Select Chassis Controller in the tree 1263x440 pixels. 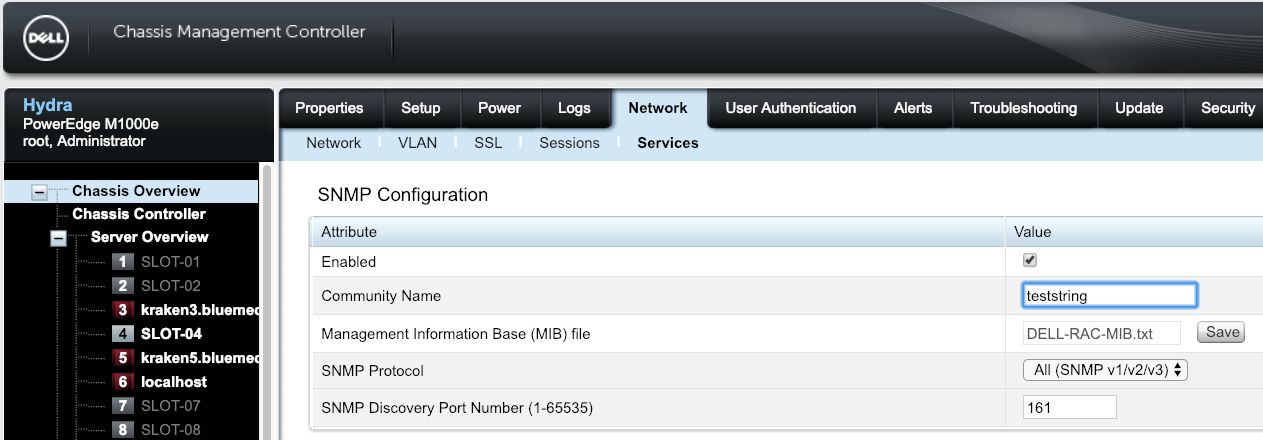tap(139, 214)
